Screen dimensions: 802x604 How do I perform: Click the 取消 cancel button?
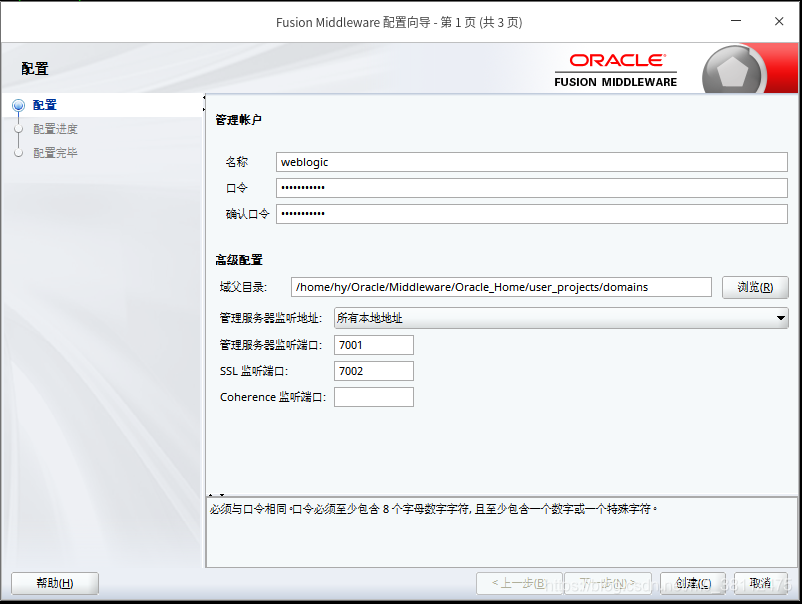tap(760, 583)
